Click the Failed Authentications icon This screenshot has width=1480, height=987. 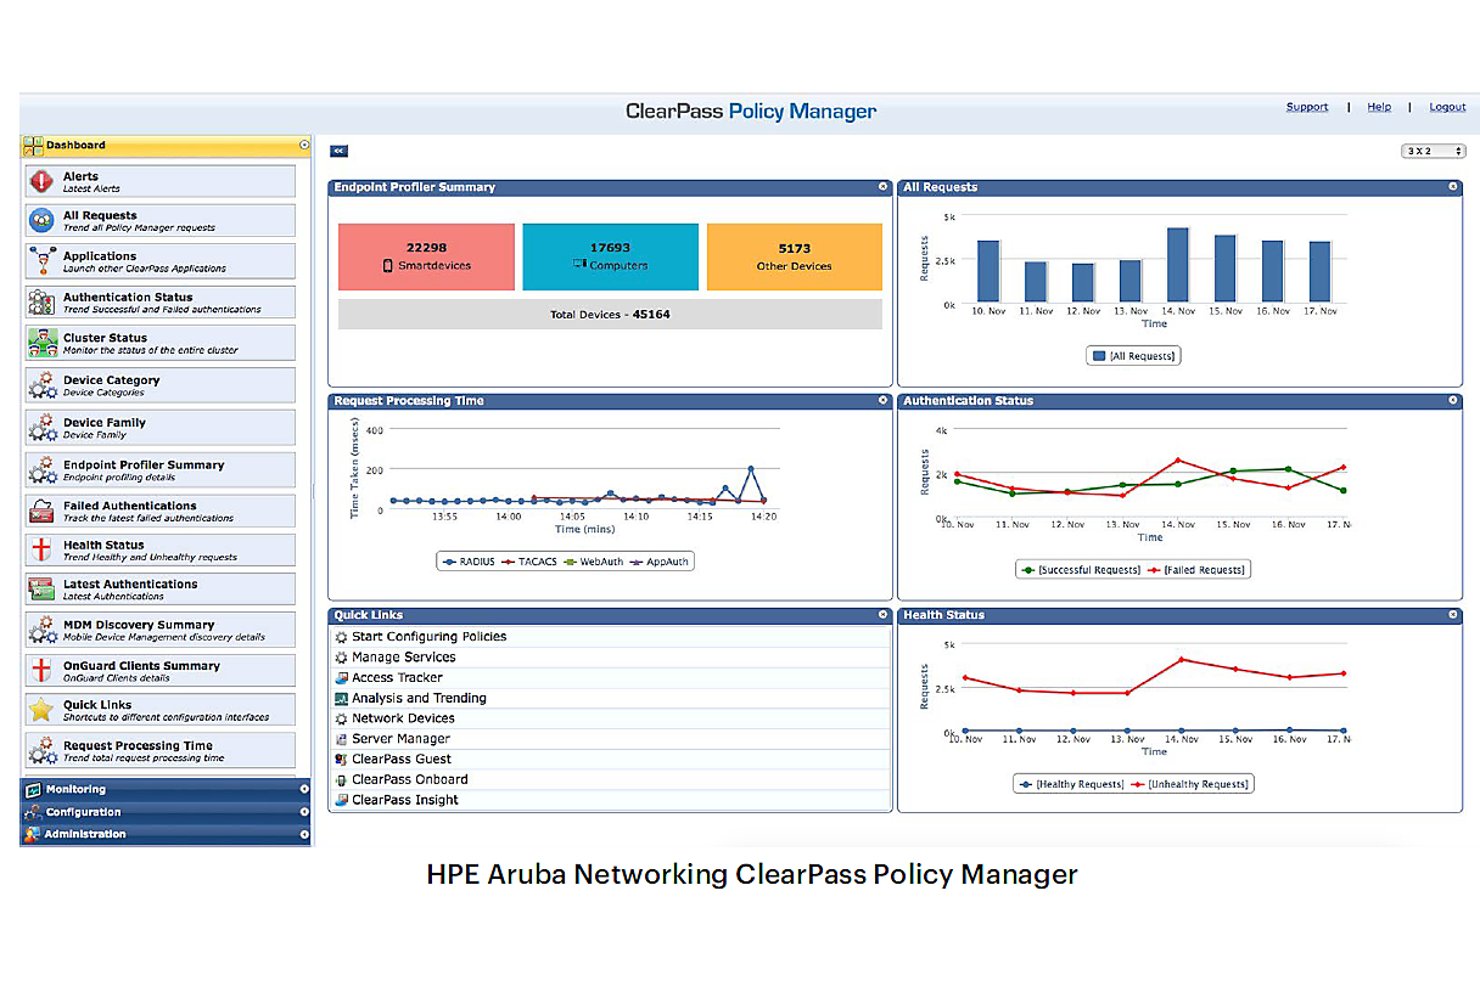coord(42,511)
